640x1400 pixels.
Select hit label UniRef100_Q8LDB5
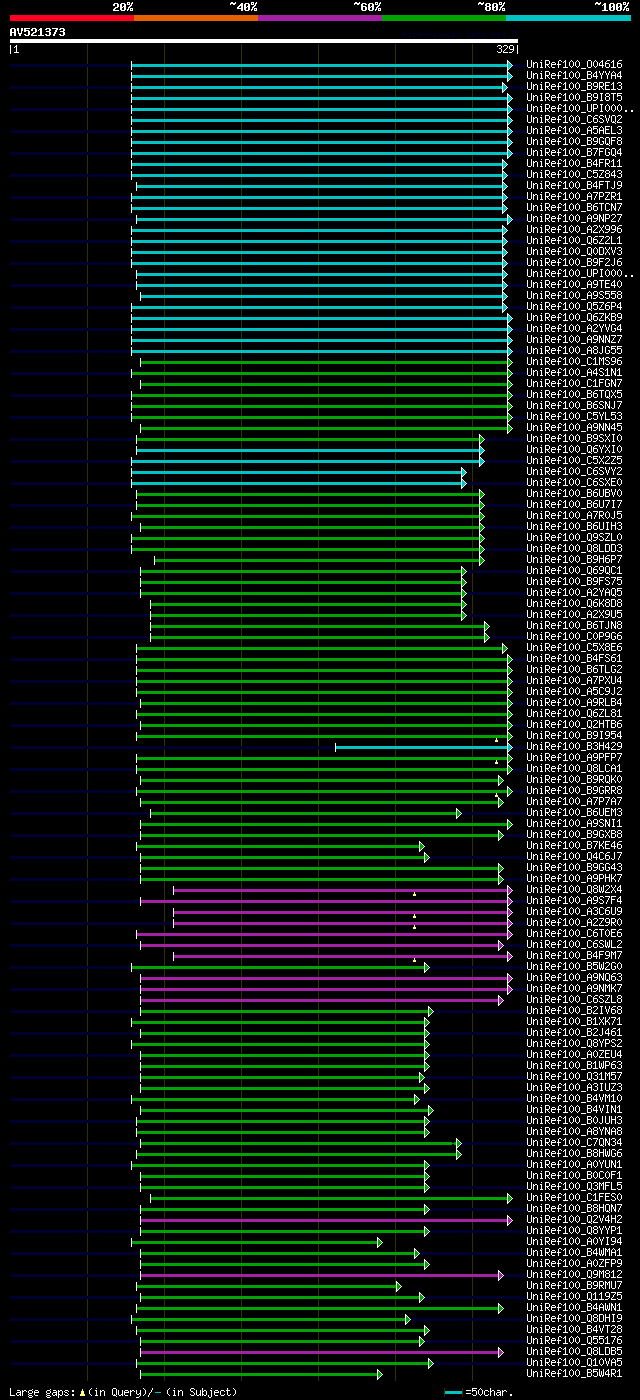(574, 1351)
